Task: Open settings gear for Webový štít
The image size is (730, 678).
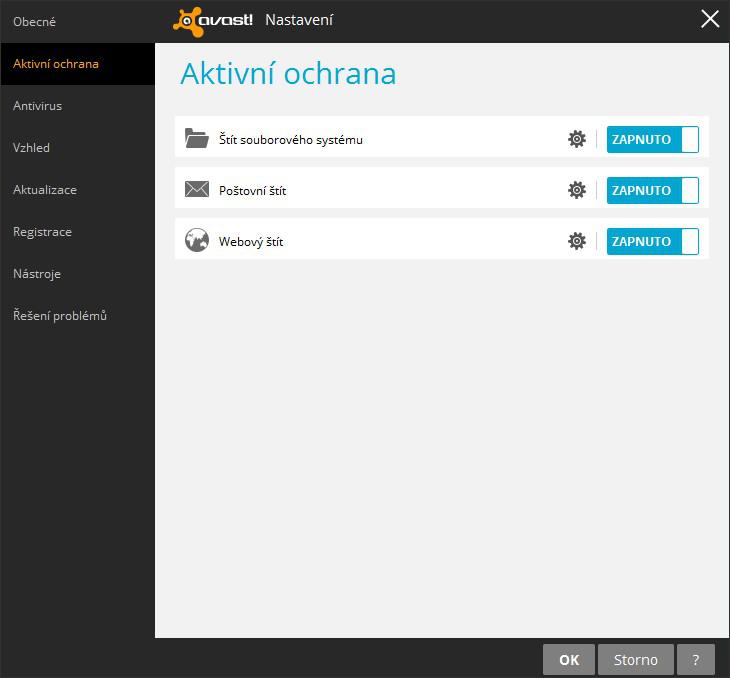Action: pos(576,241)
